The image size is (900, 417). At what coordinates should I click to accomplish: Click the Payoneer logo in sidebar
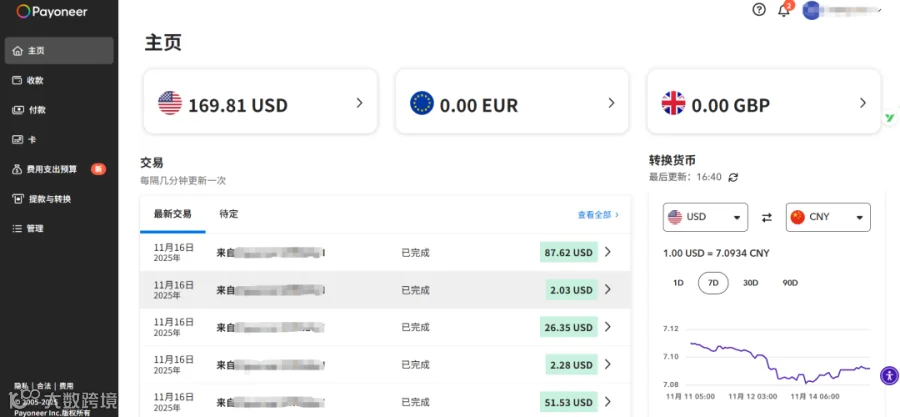tap(52, 11)
